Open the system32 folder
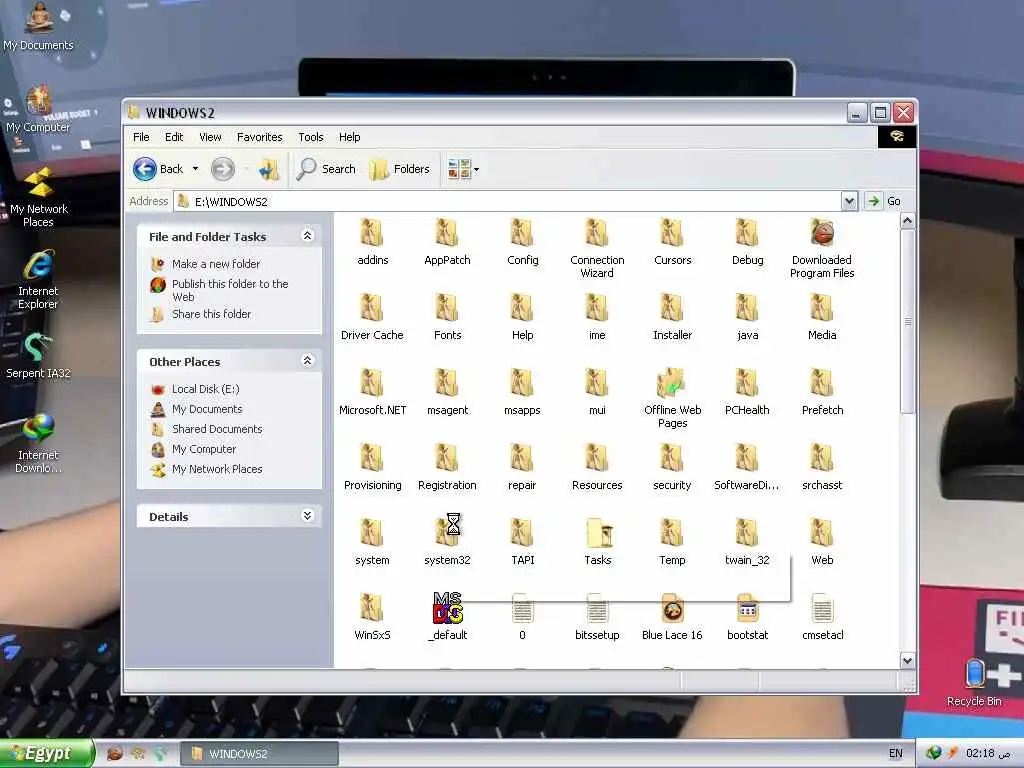This screenshot has width=1024, height=768. pos(447,541)
